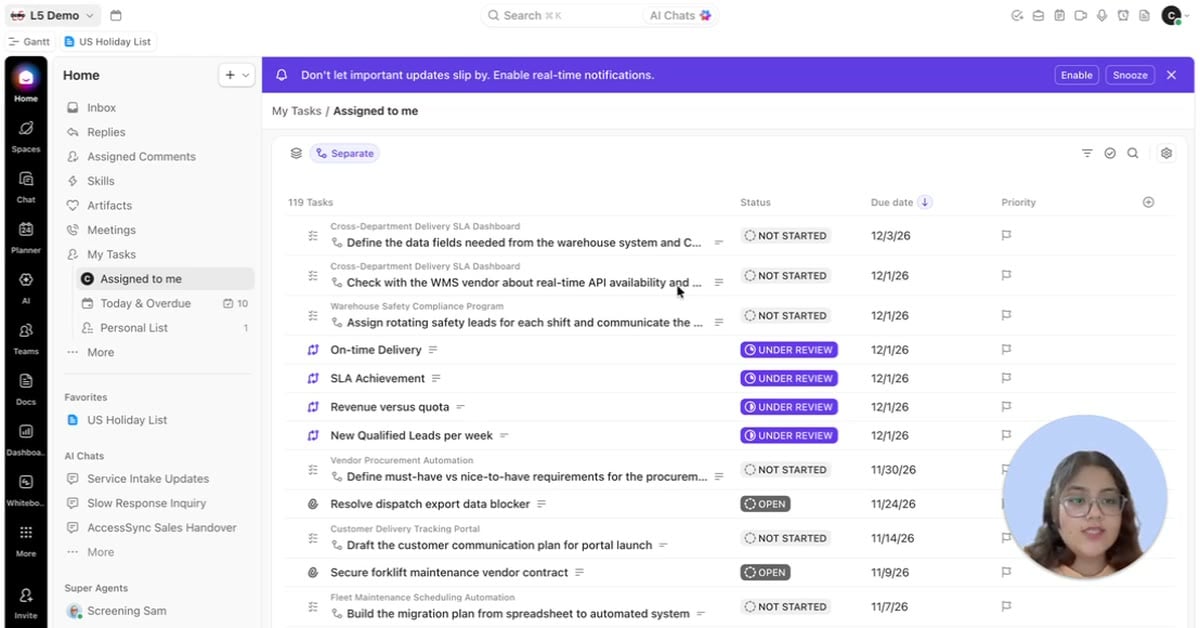Open the AI section in left rail
1200x628 pixels.
(x=26, y=287)
